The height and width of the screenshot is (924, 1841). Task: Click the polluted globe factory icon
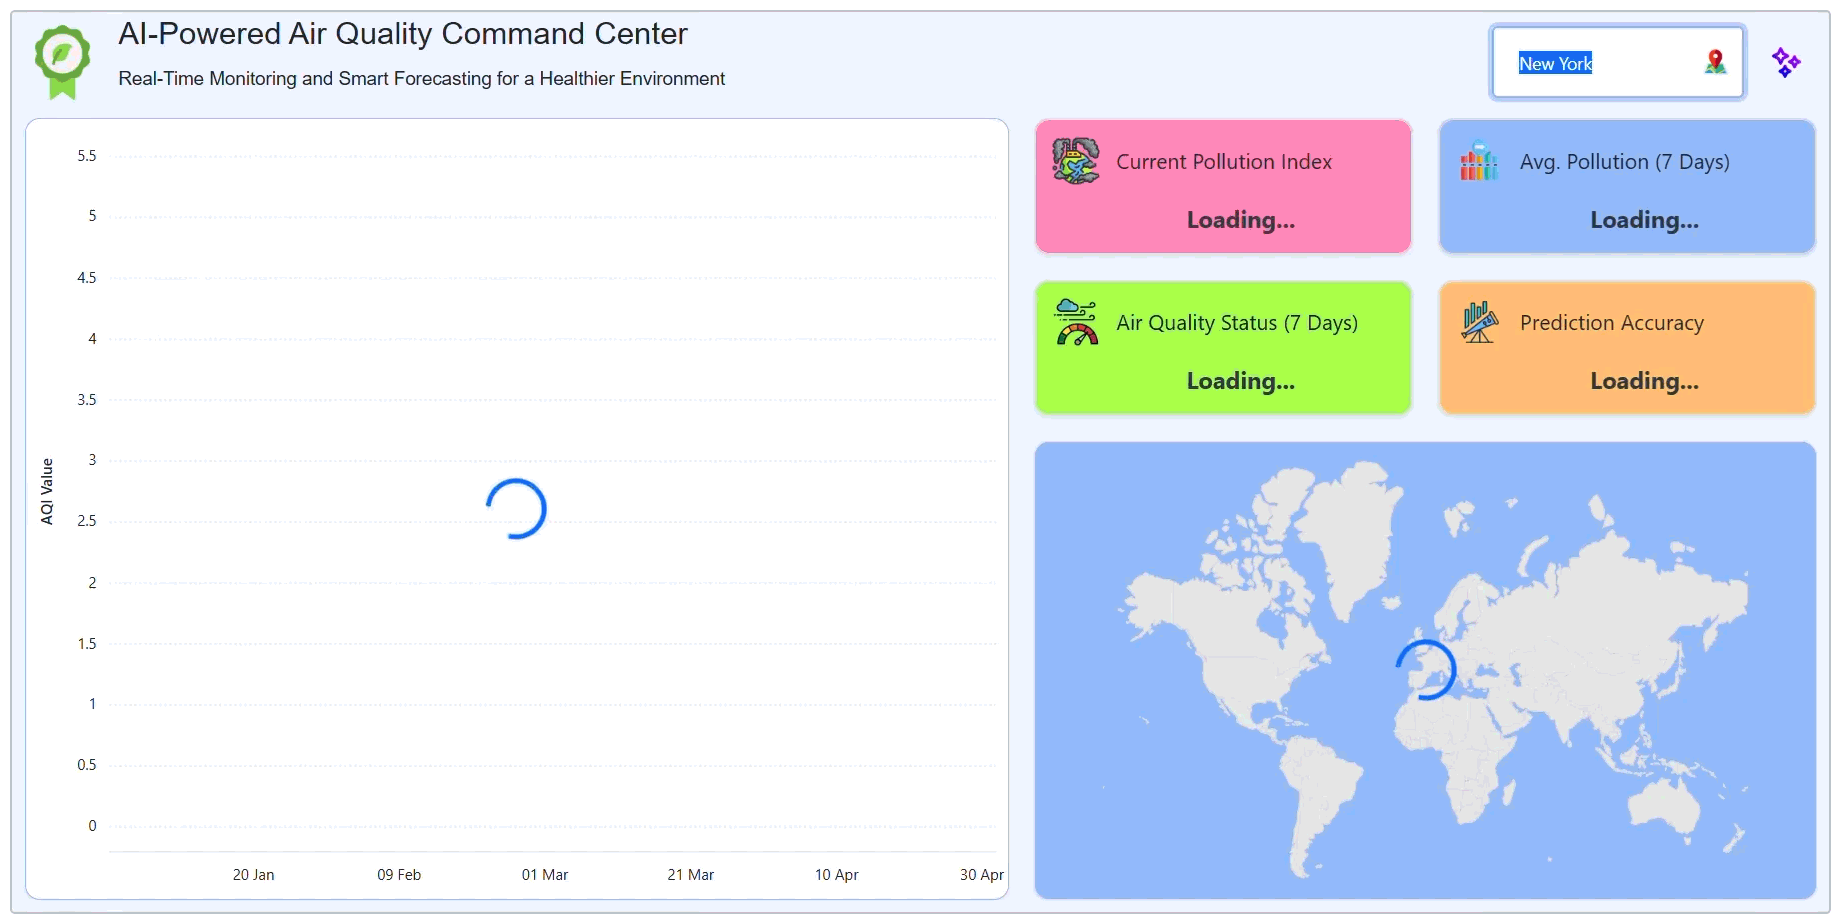point(1075,163)
